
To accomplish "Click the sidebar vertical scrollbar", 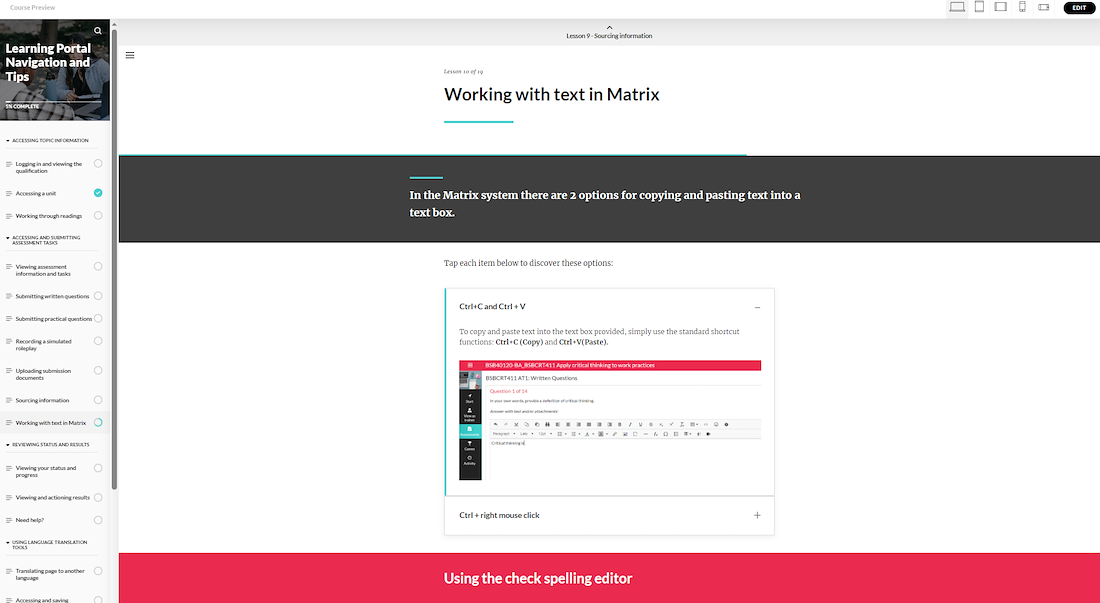I will pyautogui.click(x=114, y=259).
